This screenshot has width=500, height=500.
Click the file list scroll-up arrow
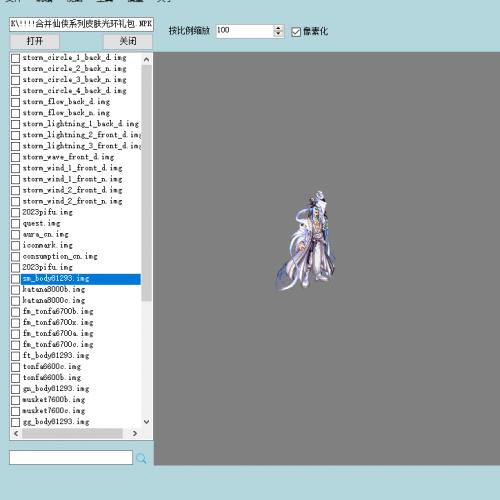(146, 59)
